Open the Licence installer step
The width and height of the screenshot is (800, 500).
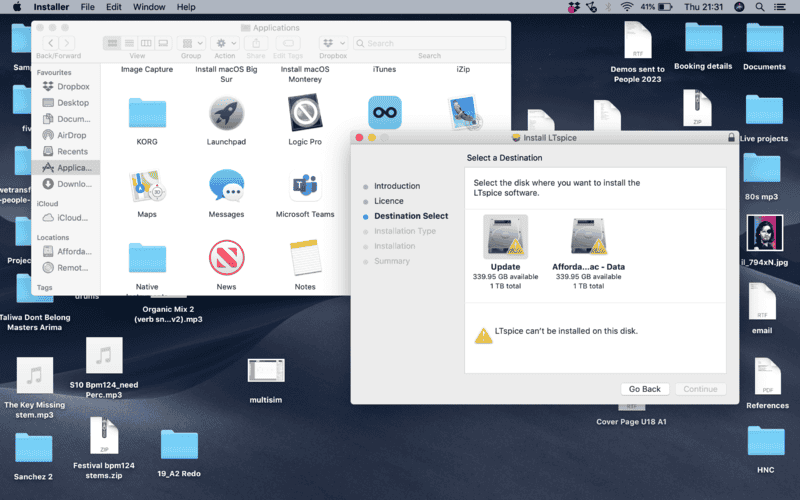[x=389, y=201]
